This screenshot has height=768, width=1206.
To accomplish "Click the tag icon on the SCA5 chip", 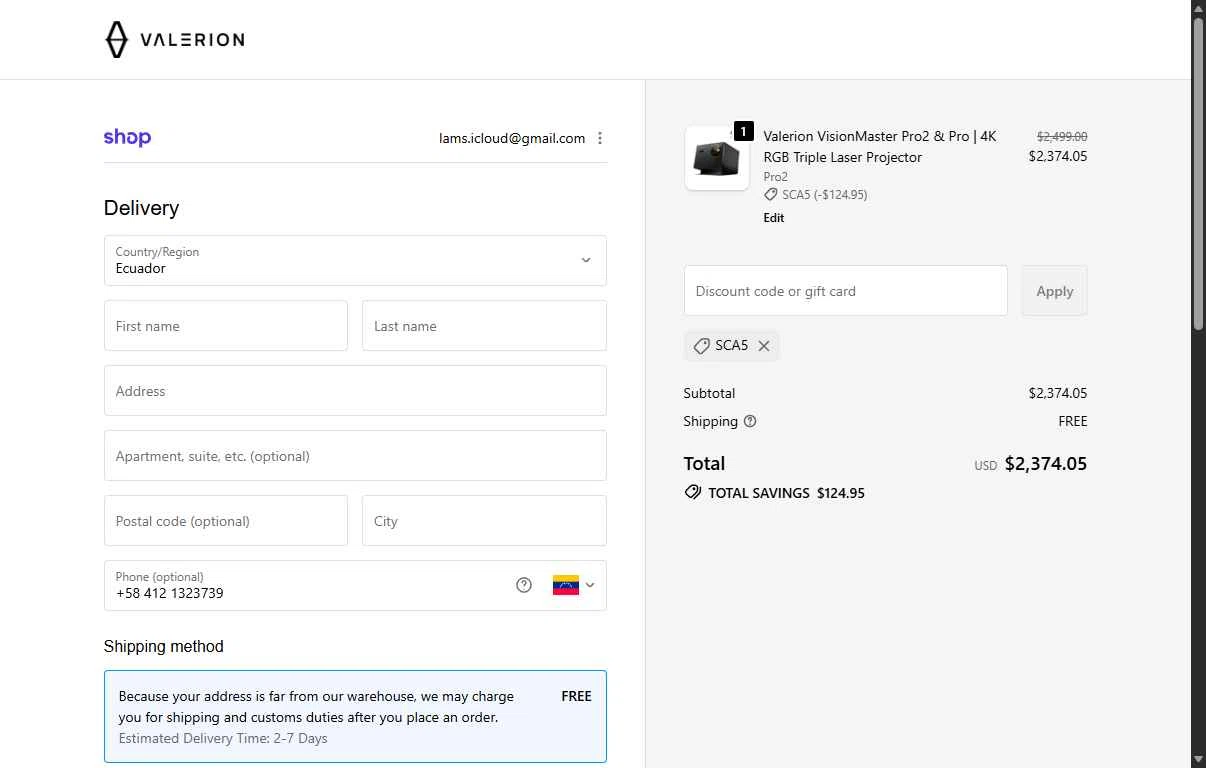I will coord(702,346).
